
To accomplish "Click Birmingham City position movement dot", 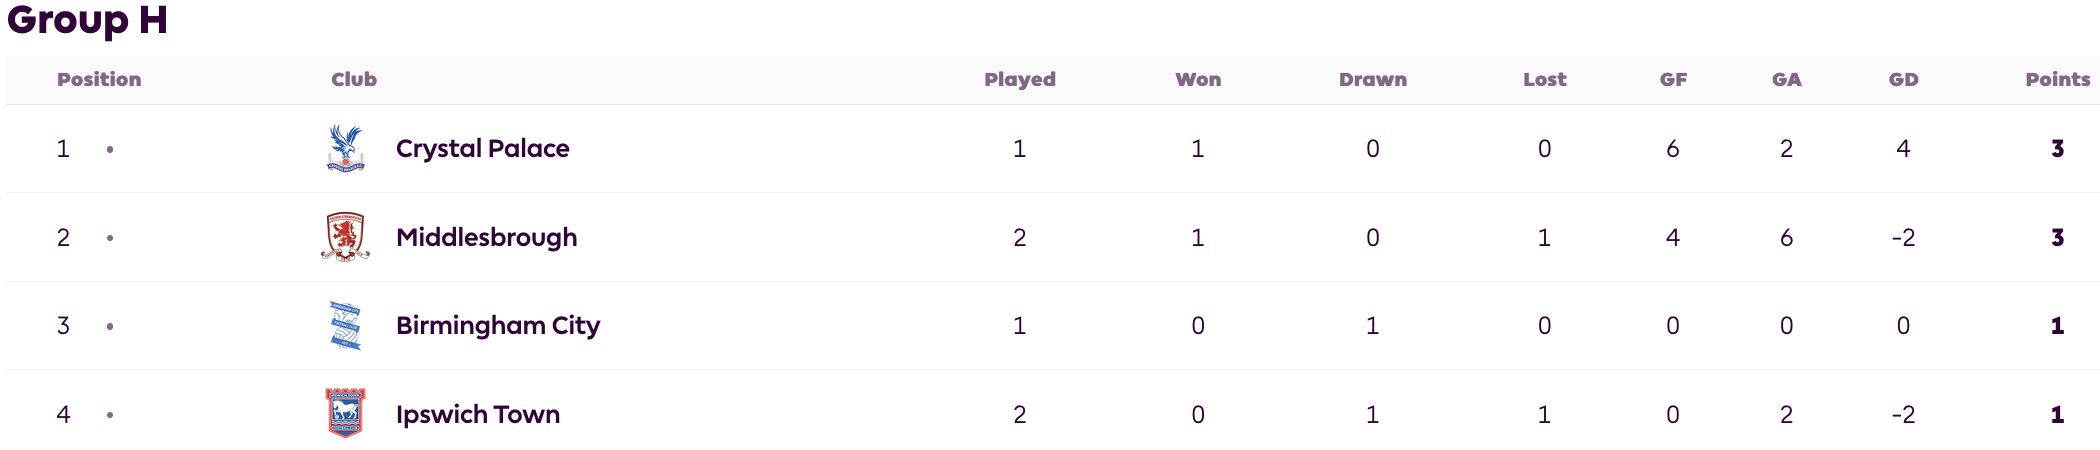I will click(110, 326).
